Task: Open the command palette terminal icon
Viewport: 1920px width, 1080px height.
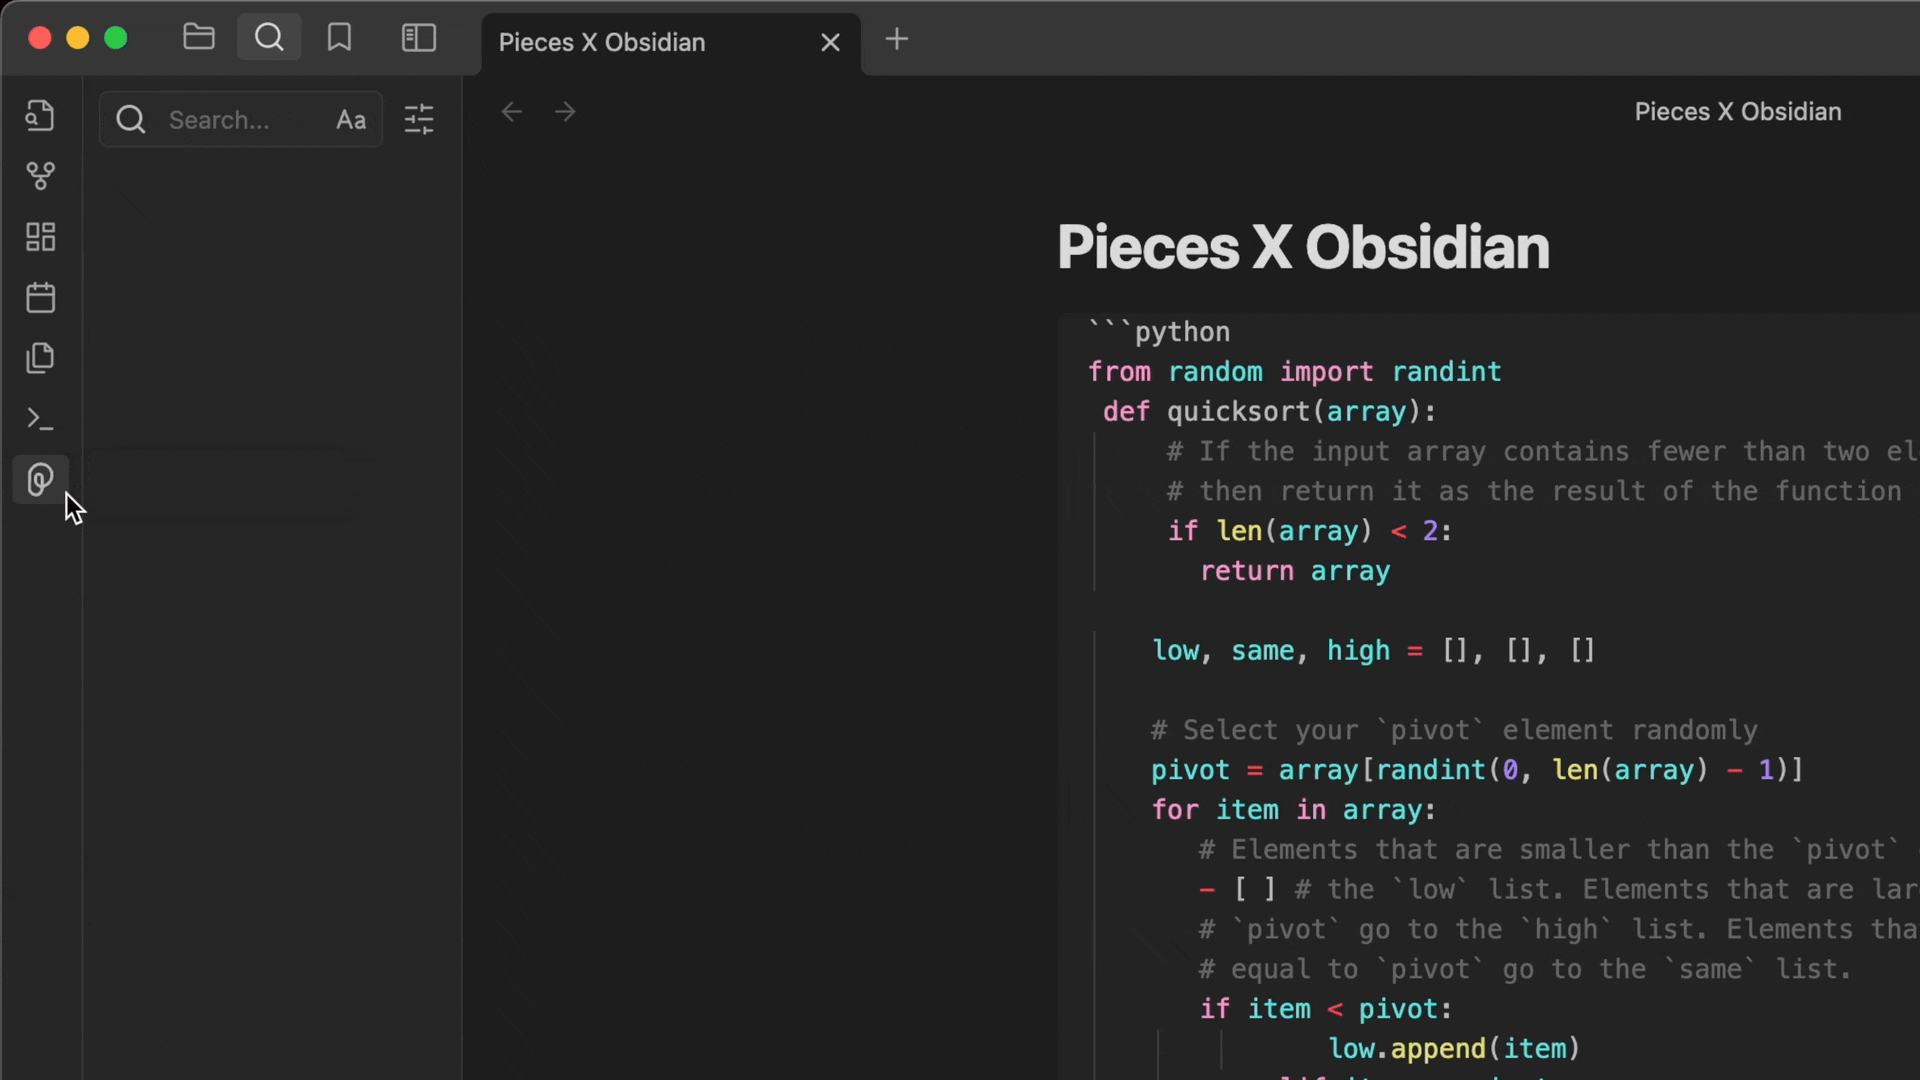Action: 40,419
